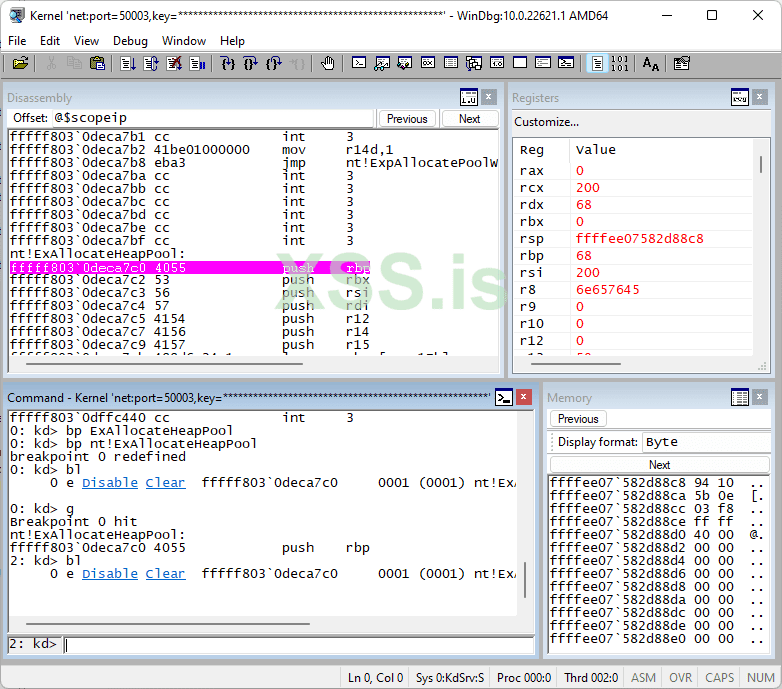The width and height of the screenshot is (782, 689).
Task: Toggle Source mode on toolbar button
Action: pos(597,63)
